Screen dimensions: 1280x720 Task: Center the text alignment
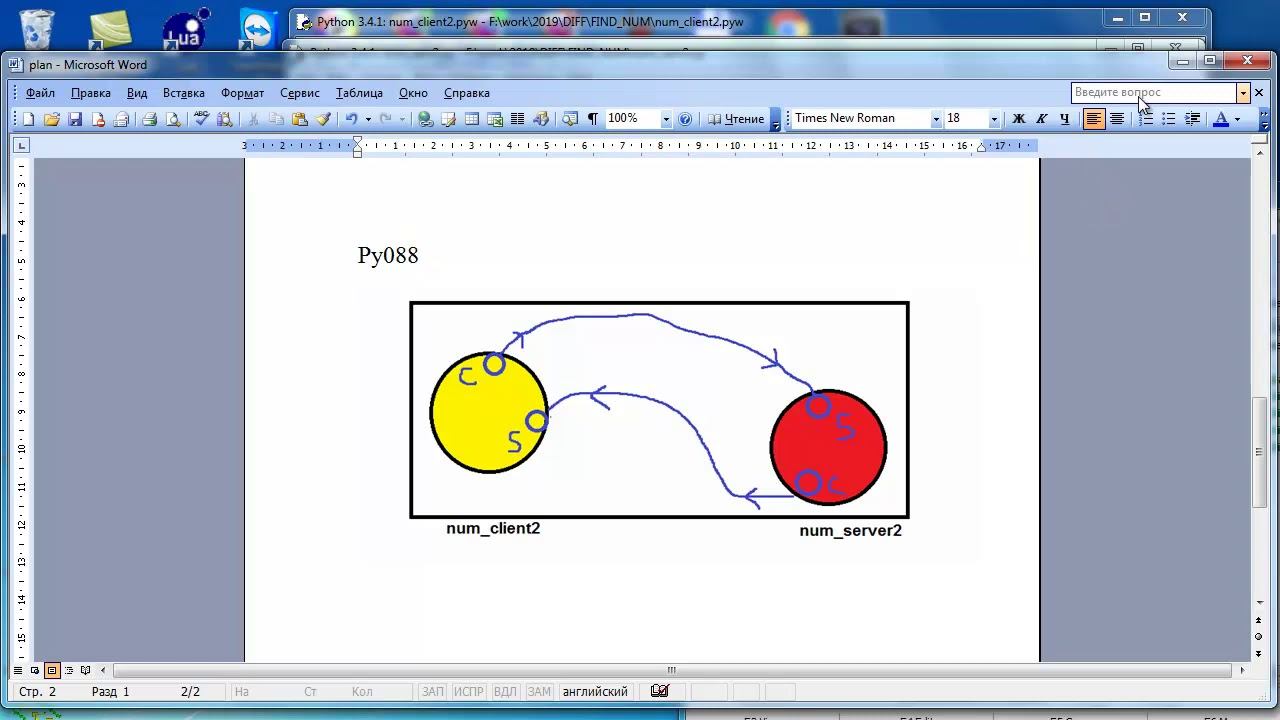click(1117, 119)
